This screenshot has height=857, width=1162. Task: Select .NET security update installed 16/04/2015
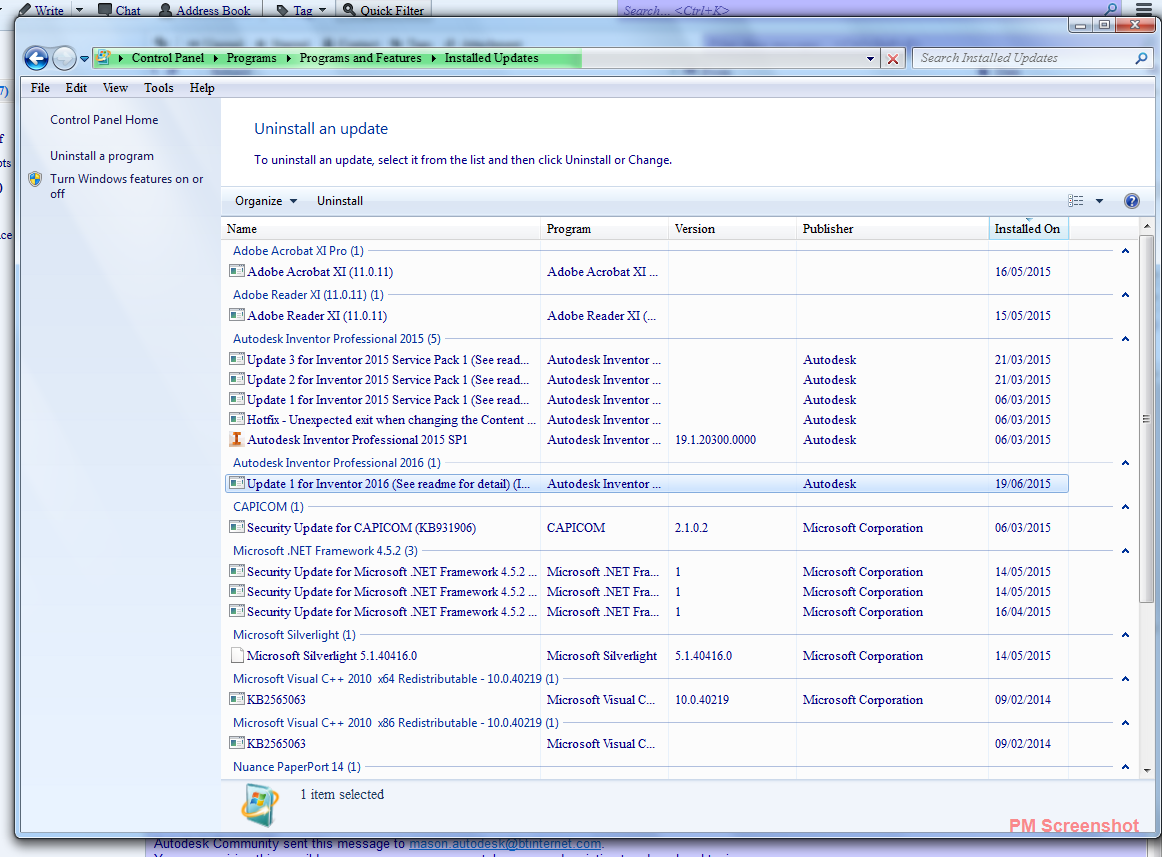[x=645, y=612]
